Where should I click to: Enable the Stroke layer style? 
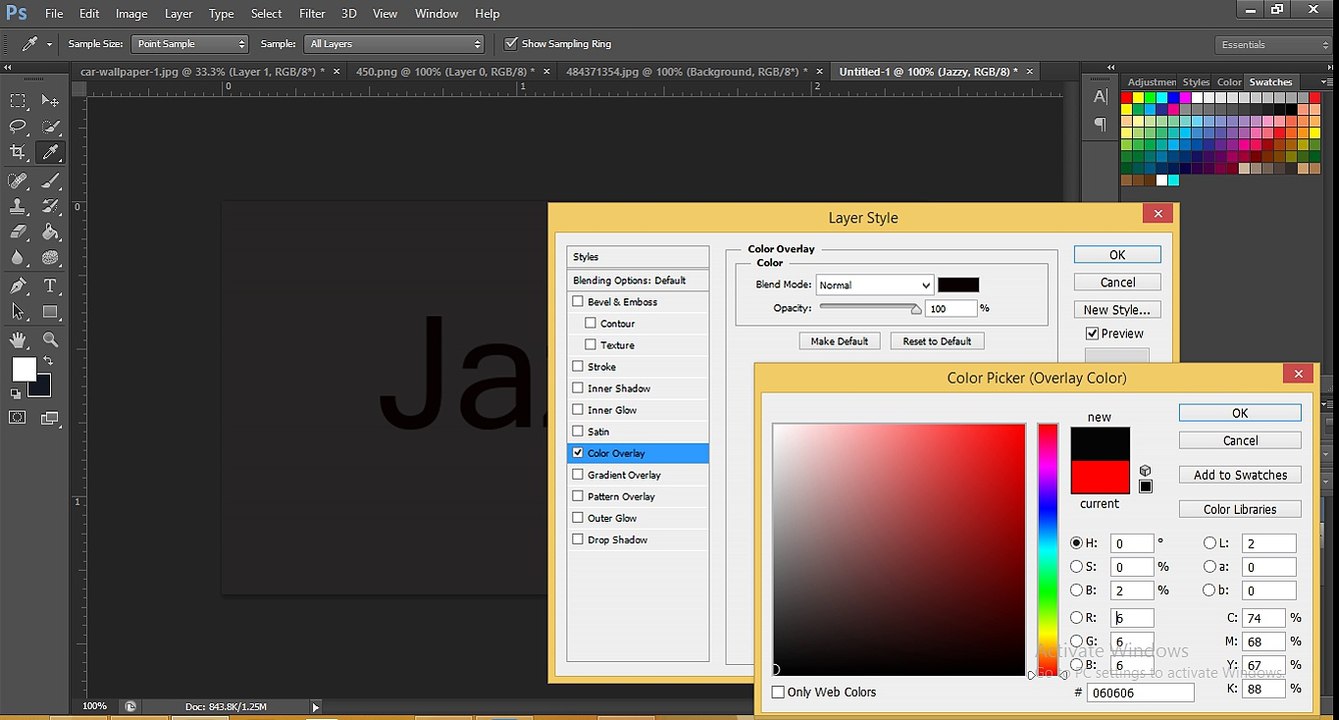tap(578, 367)
